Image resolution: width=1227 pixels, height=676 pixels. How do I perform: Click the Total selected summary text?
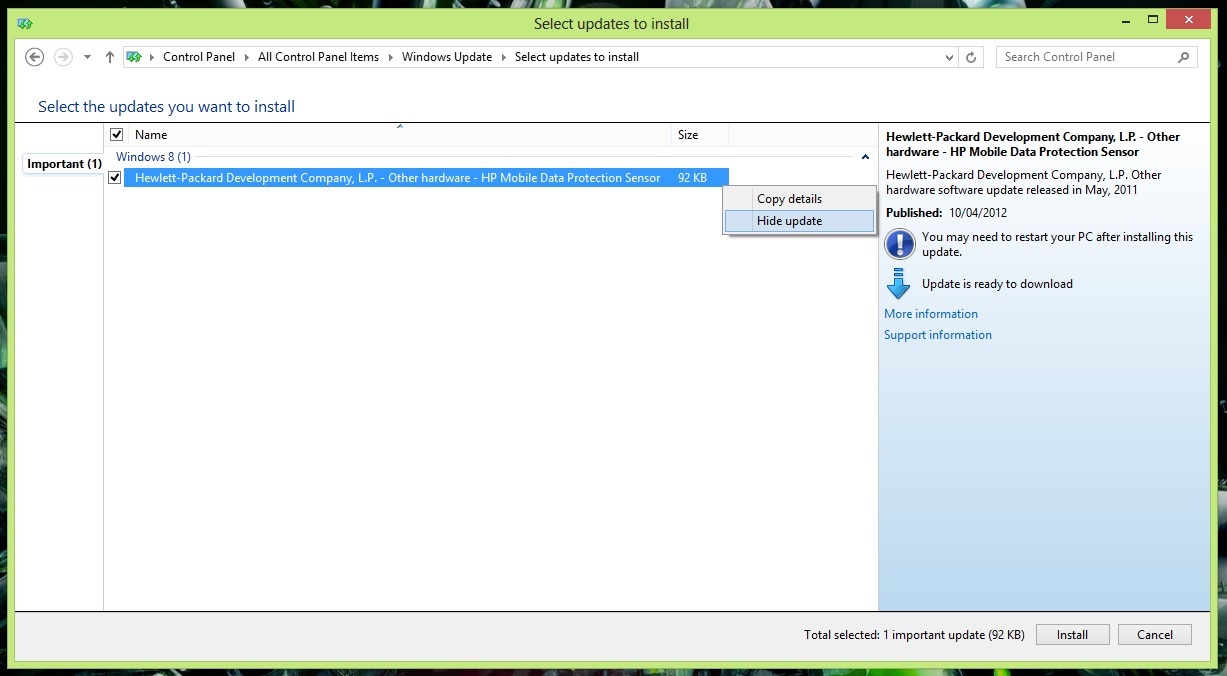[x=914, y=635]
